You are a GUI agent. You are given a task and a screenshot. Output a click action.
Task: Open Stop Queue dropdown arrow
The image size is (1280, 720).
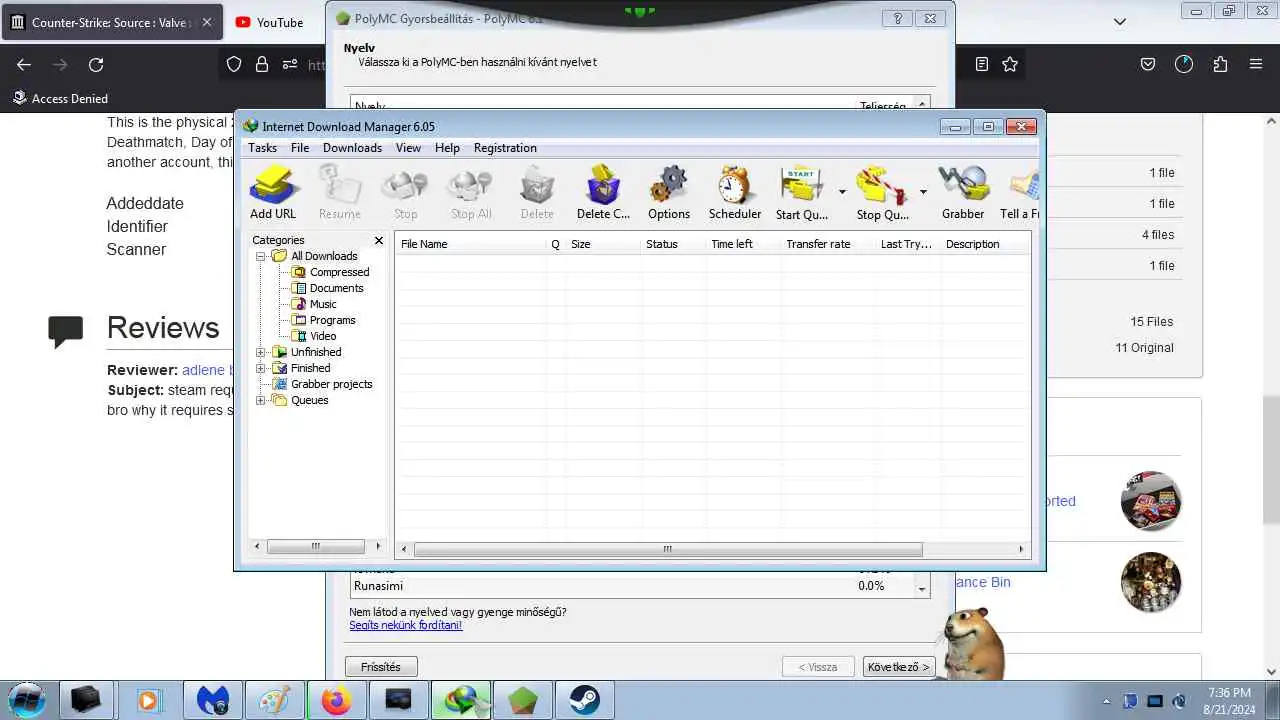(922, 192)
